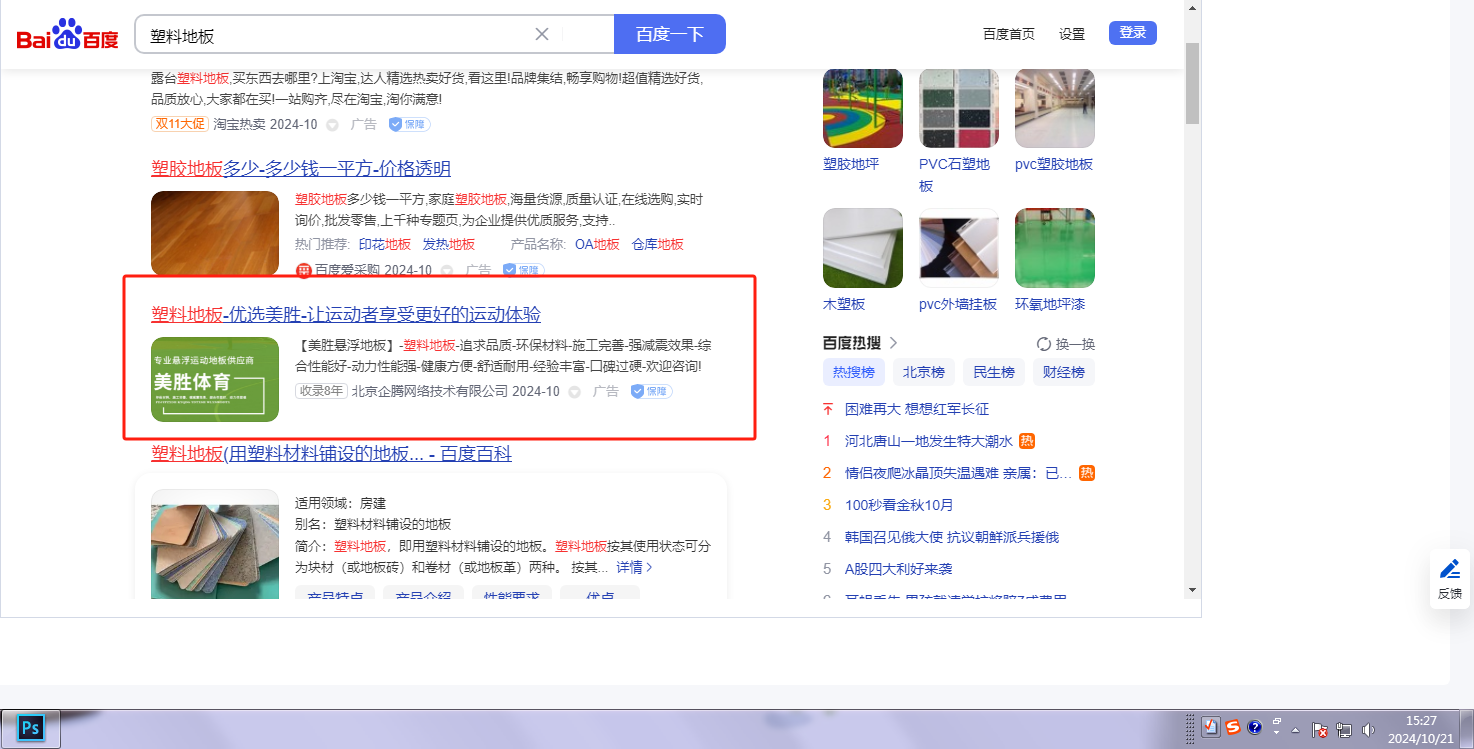Switch to the 财经榜 tab
1474x749 pixels.
point(1064,373)
